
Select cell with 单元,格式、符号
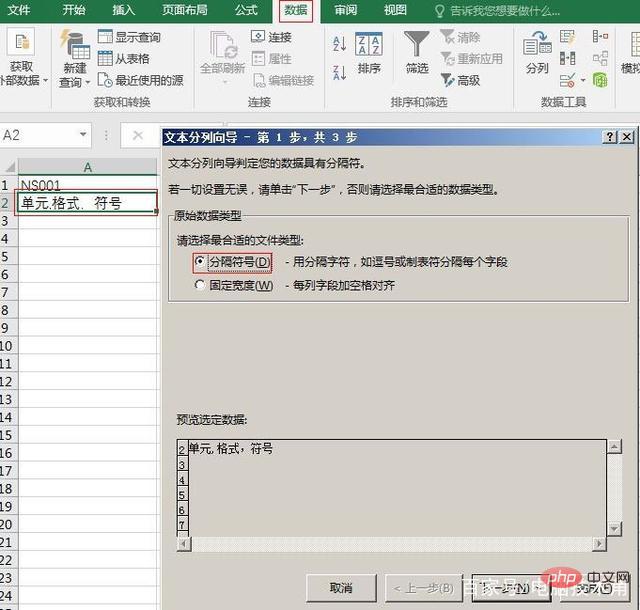click(87, 203)
